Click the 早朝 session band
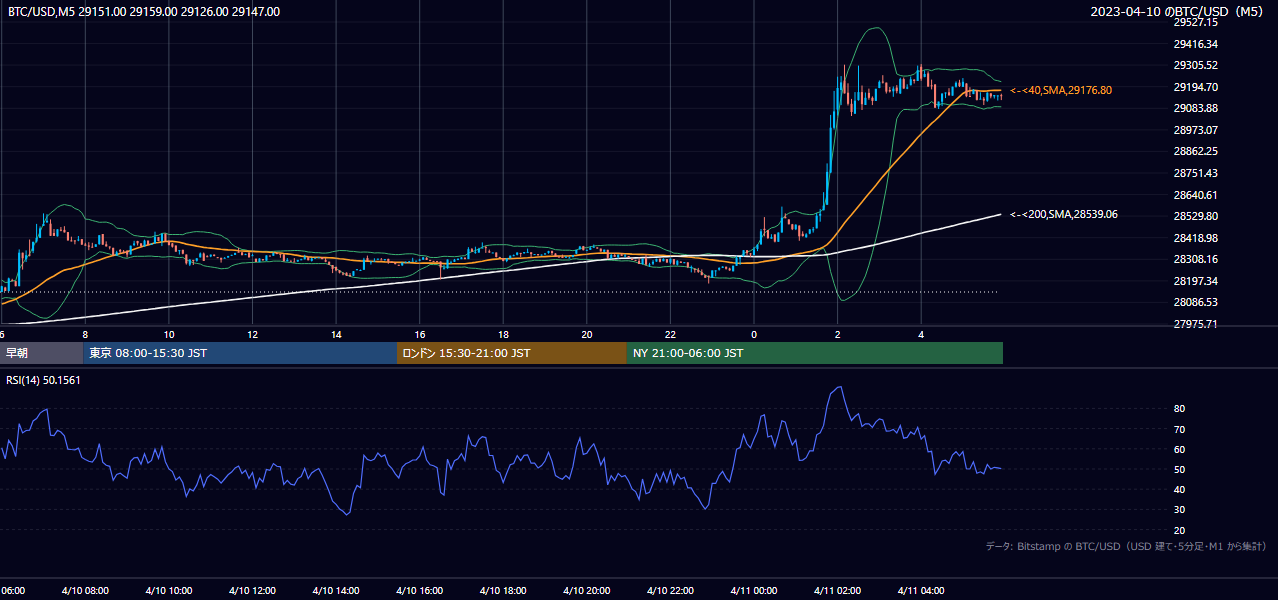This screenshot has height=600, width=1278. coord(42,353)
